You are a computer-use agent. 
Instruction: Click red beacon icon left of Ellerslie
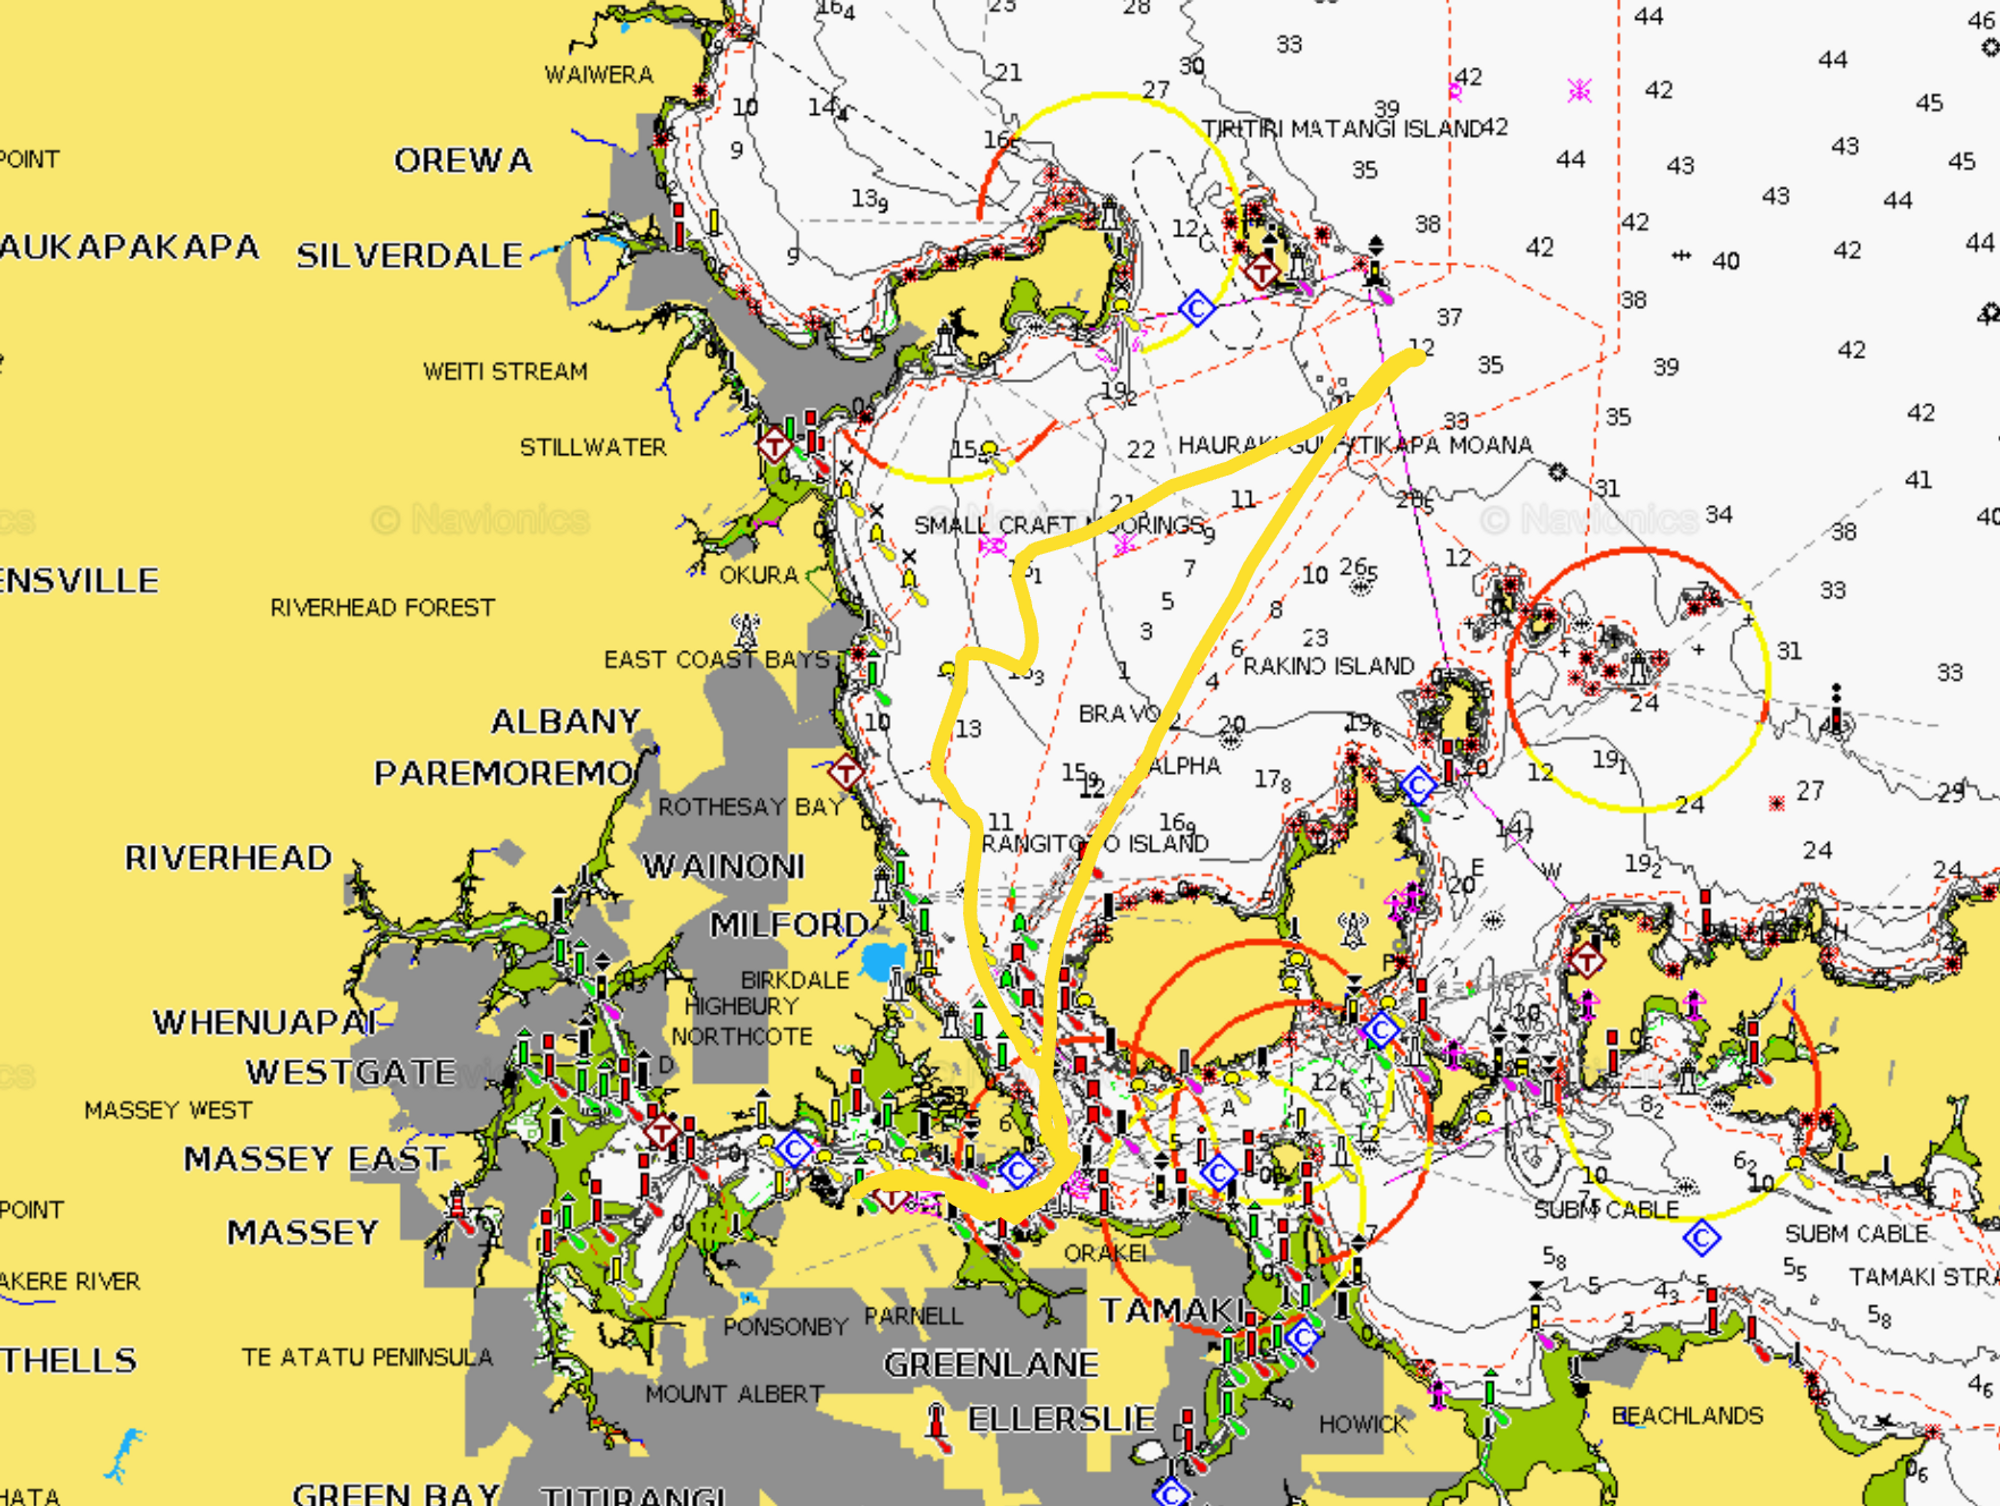(x=936, y=1421)
